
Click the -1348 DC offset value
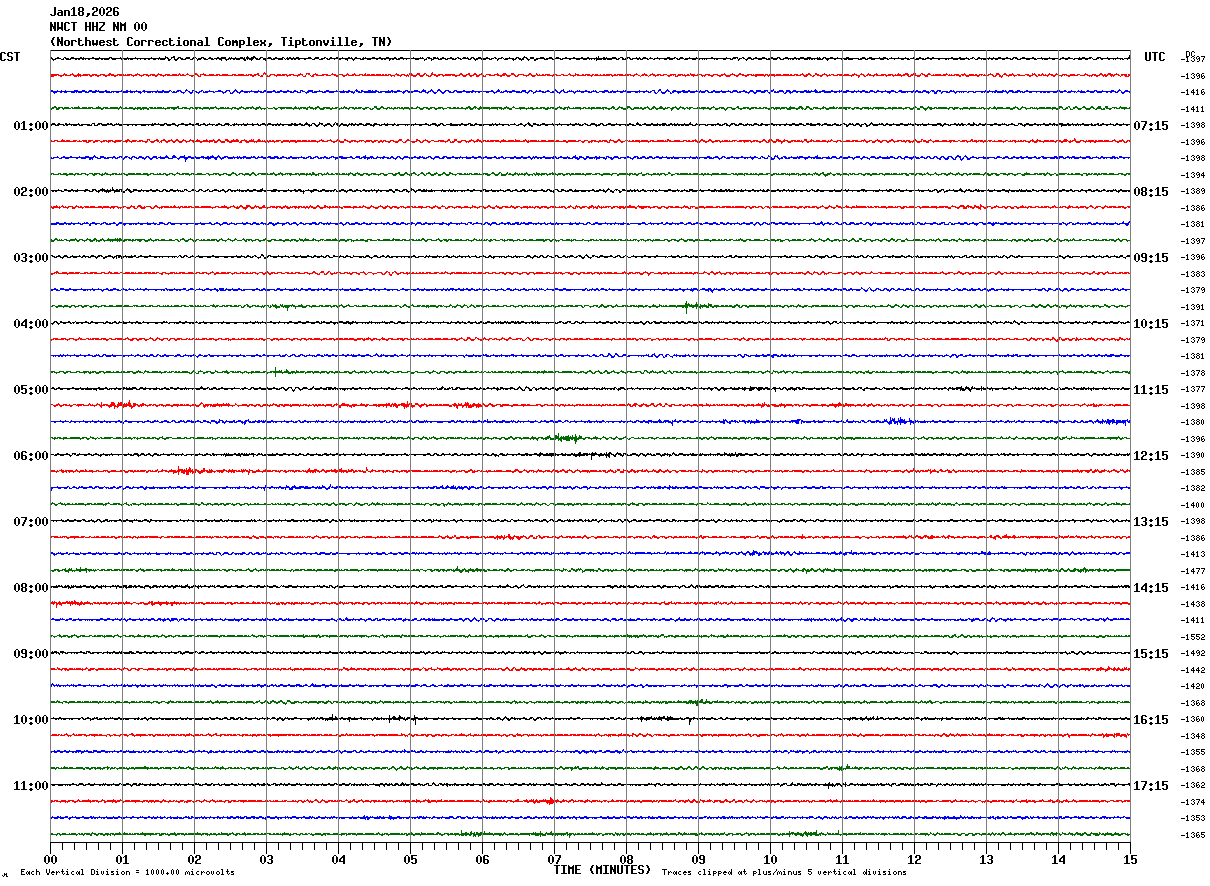pyautogui.click(x=1193, y=736)
